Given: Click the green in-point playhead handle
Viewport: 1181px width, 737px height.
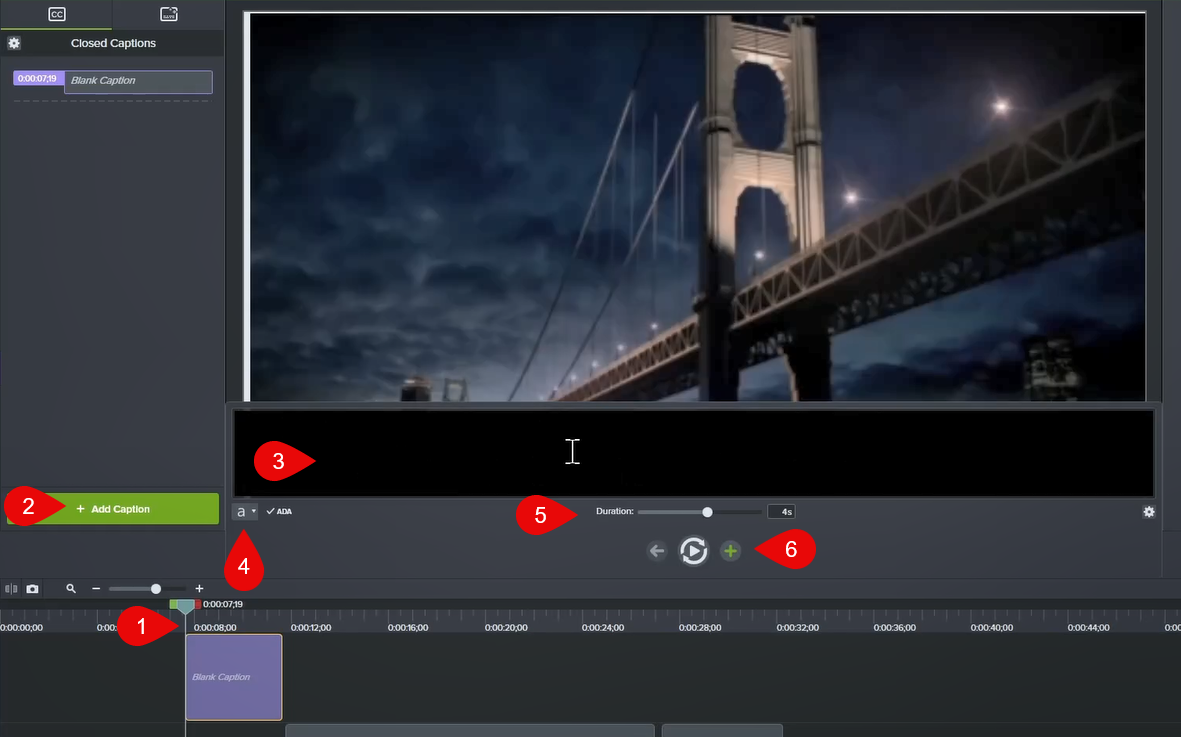Looking at the screenshot, I should coord(174,604).
